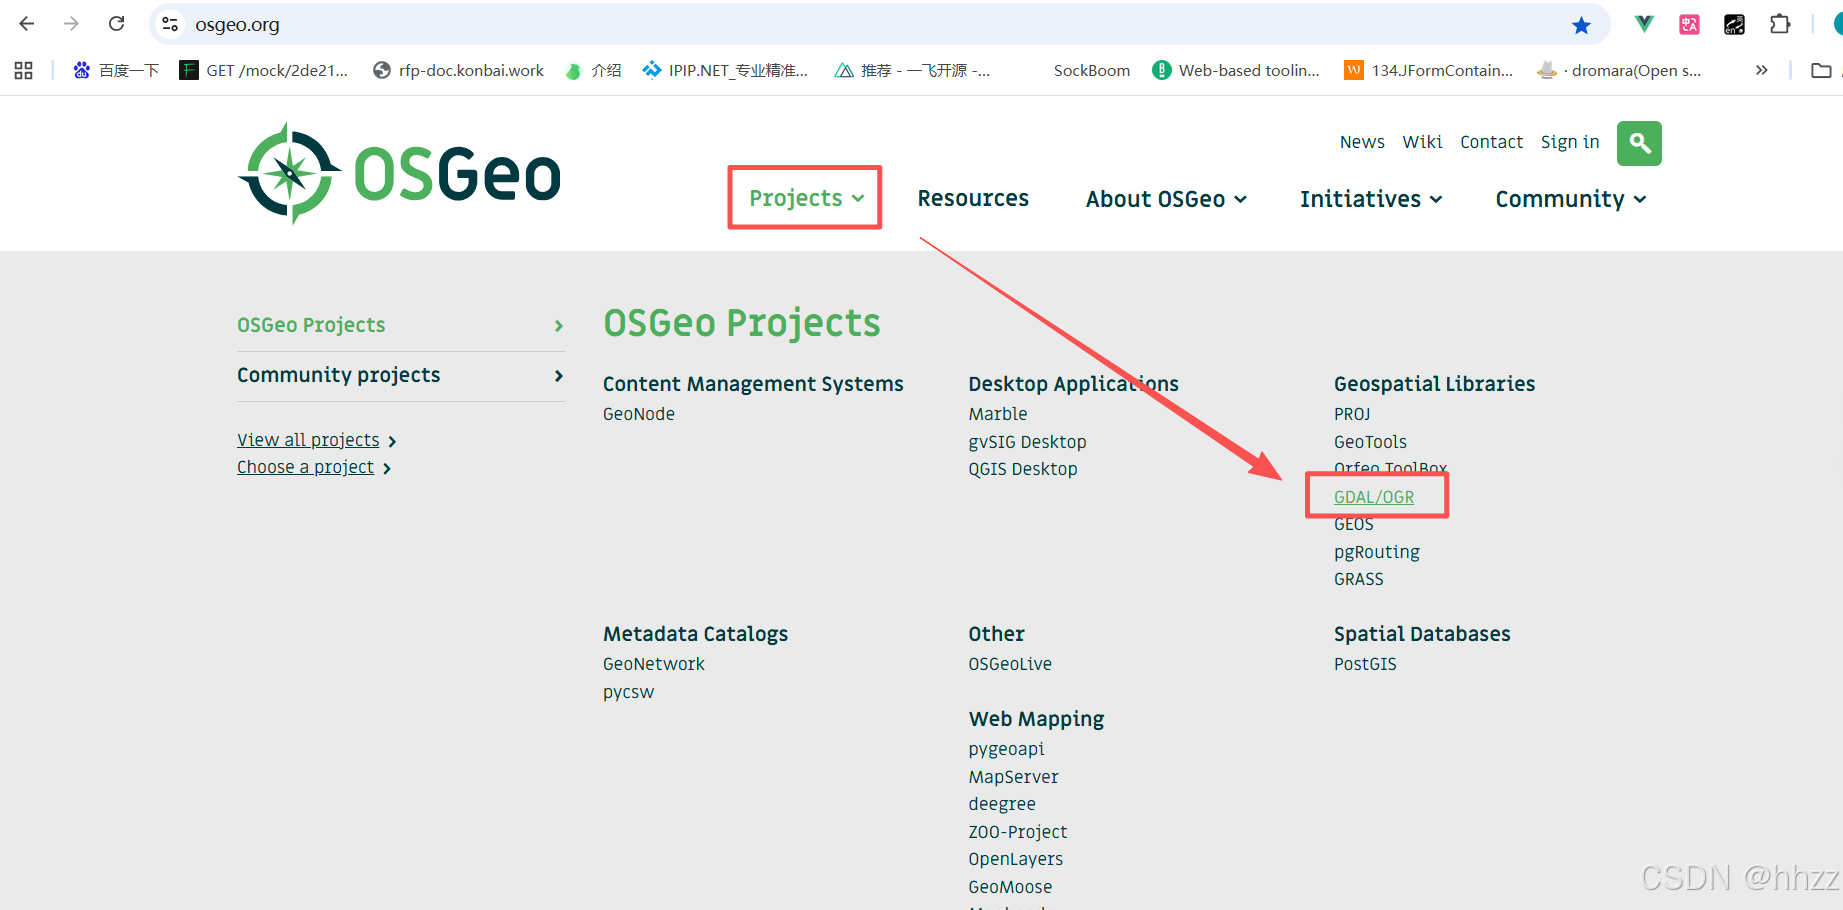Open the GeoNetwork catalog link
1843x910 pixels.
654,664
